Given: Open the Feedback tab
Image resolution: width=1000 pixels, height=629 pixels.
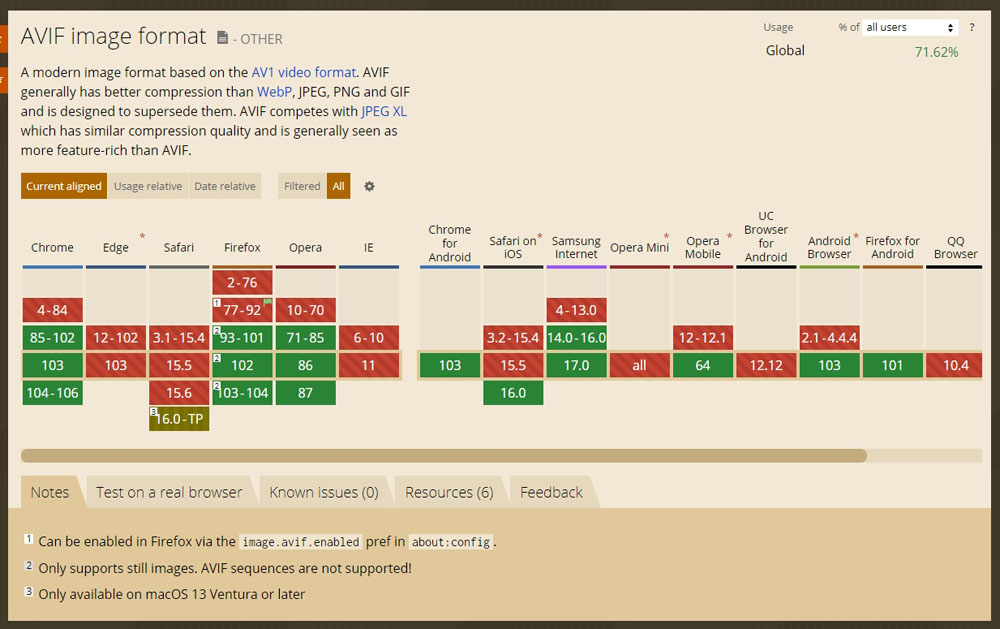Looking at the screenshot, I should pos(551,492).
